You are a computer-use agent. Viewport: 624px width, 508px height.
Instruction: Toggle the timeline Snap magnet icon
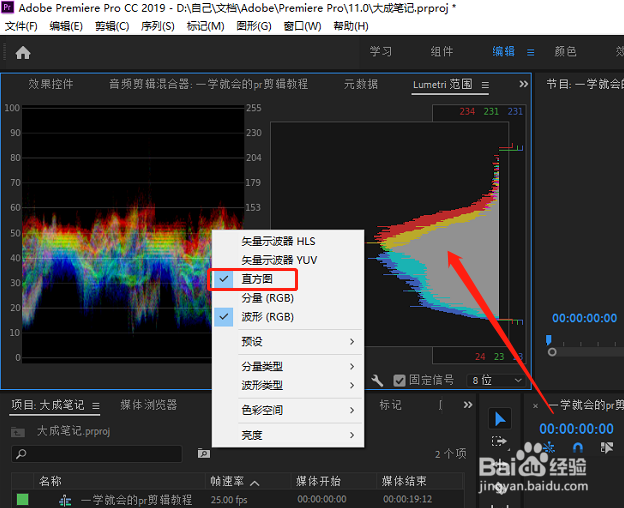click(x=577, y=448)
